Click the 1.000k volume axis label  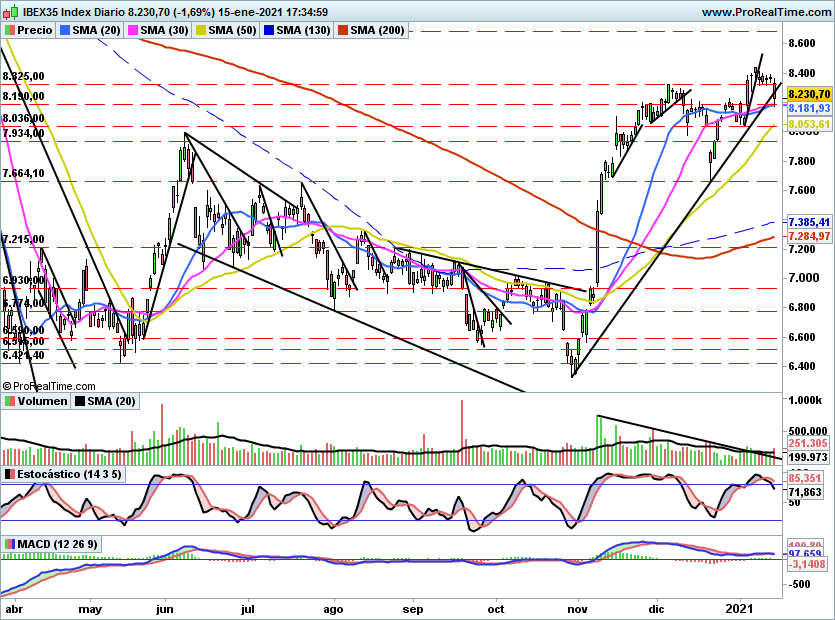(805, 400)
